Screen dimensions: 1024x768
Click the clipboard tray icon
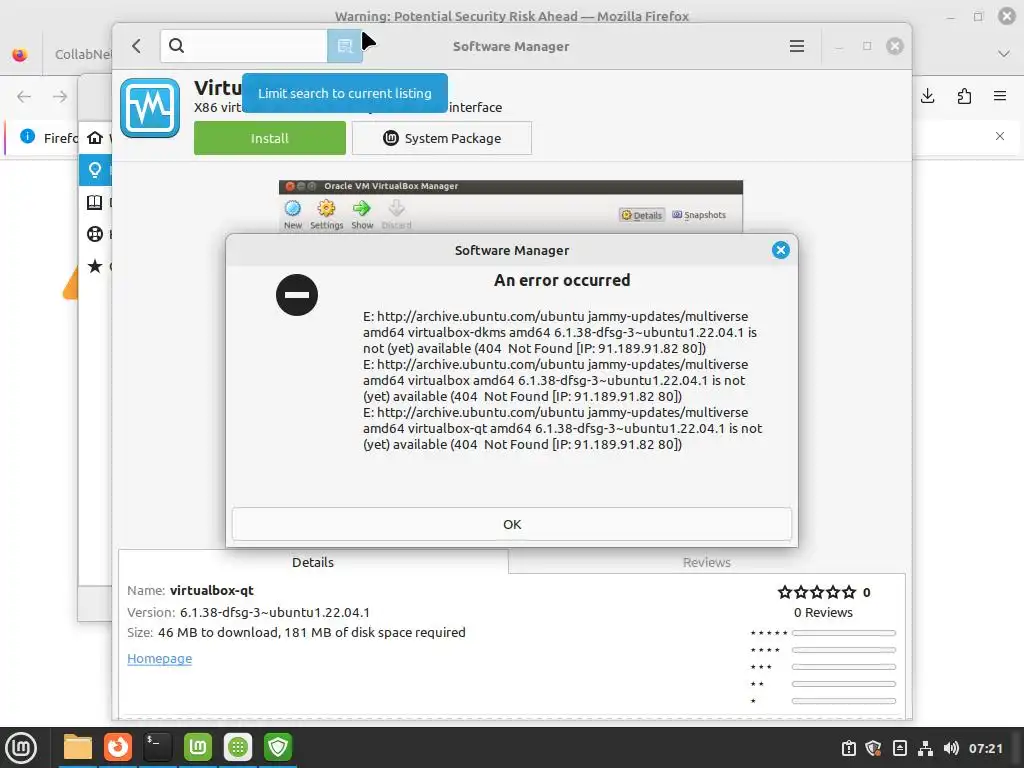click(849, 748)
